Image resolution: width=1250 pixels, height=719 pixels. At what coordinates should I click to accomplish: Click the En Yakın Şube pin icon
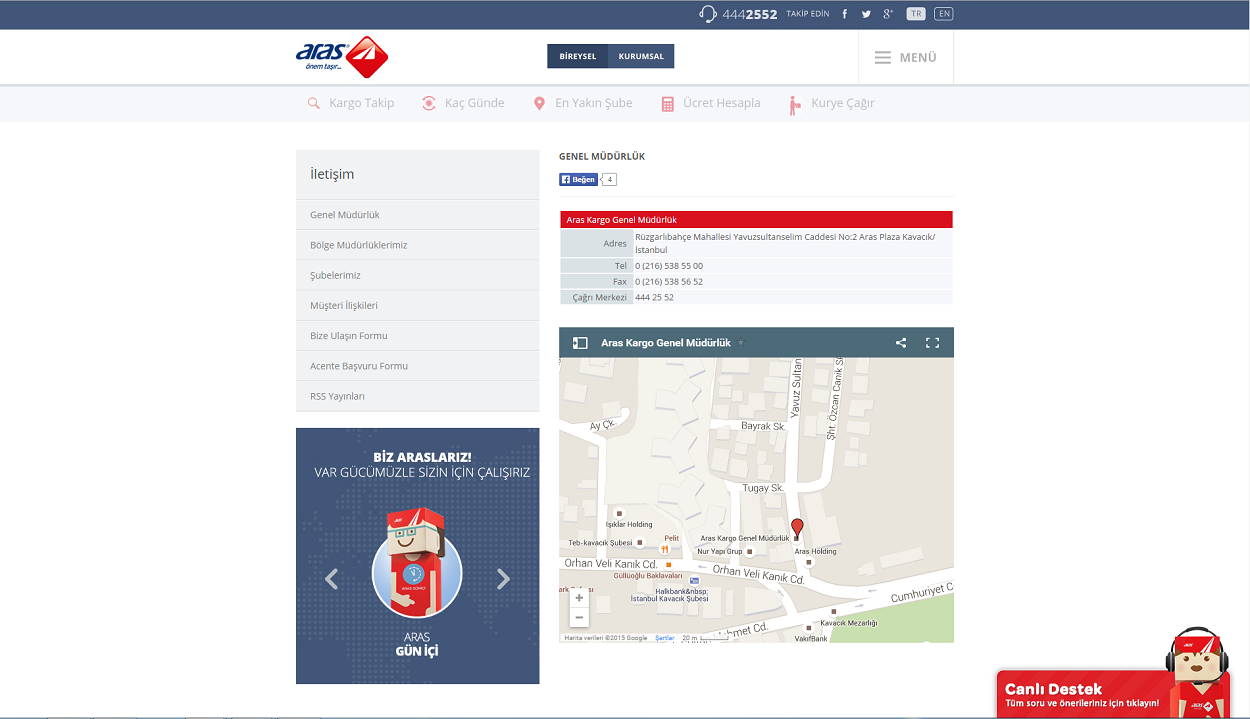coord(539,103)
